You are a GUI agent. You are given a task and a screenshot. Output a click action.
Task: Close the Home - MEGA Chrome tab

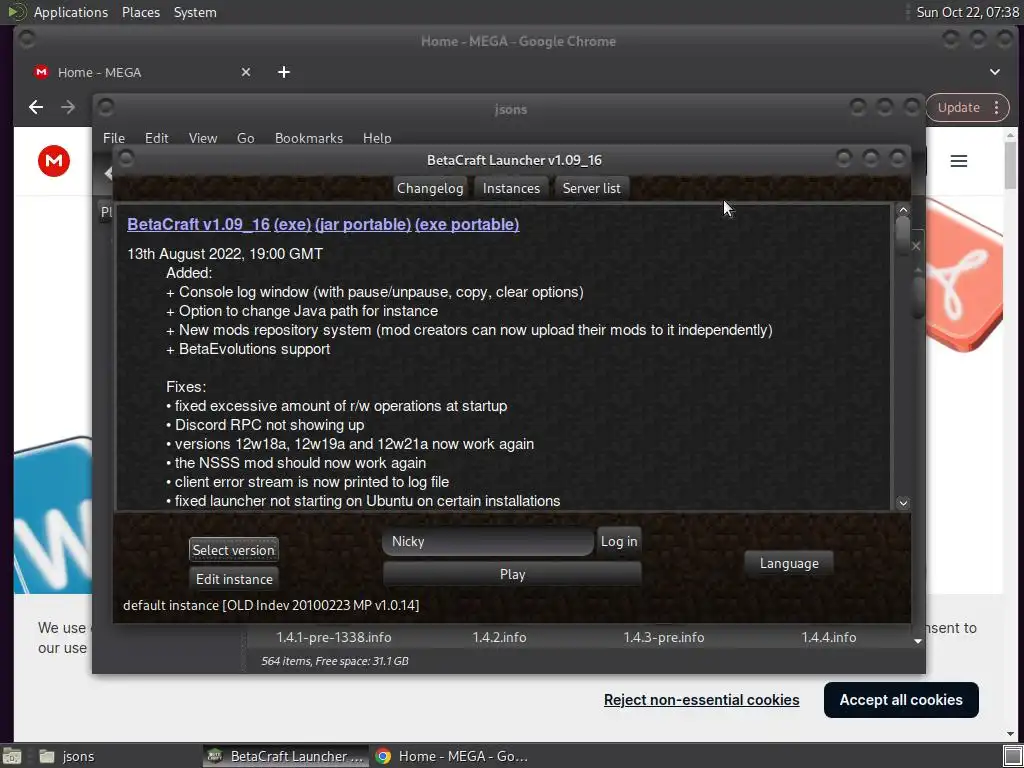coord(246,72)
